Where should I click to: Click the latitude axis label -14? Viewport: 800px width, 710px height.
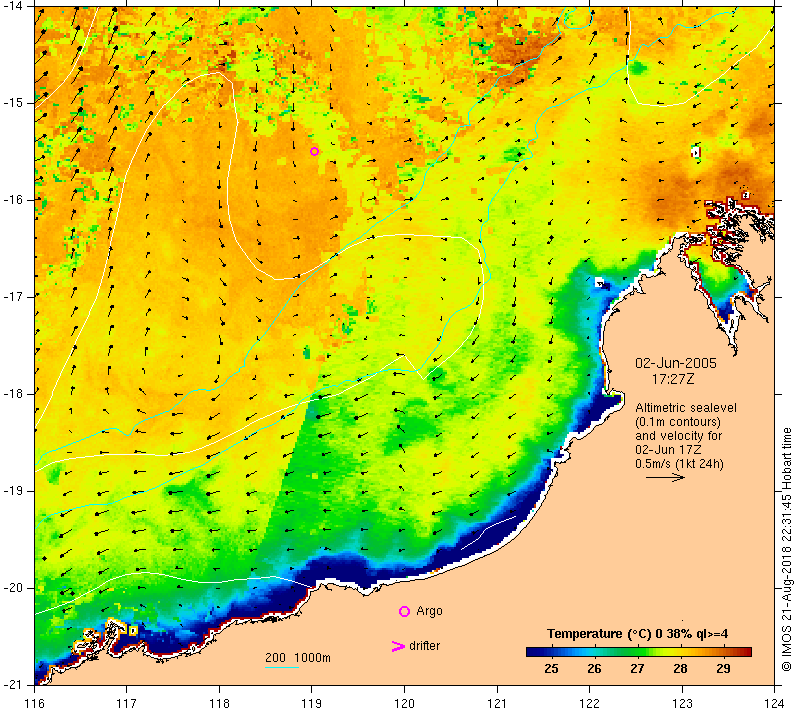coord(13,6)
